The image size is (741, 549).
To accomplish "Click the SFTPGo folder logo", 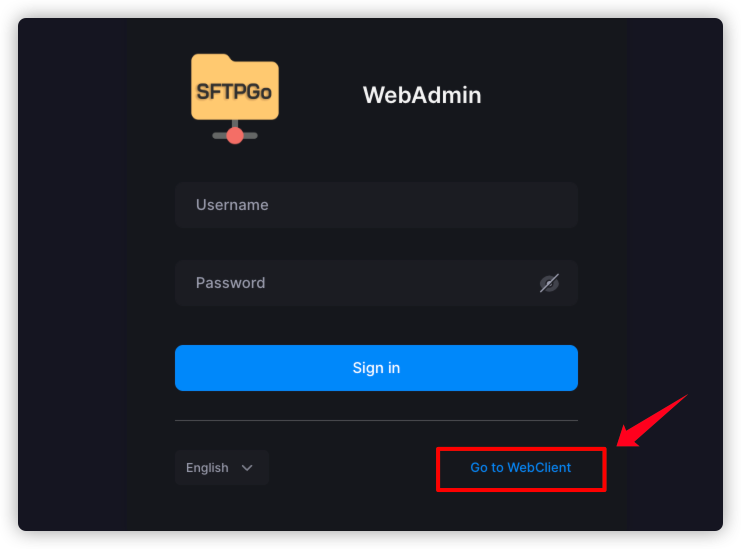I will (235, 88).
